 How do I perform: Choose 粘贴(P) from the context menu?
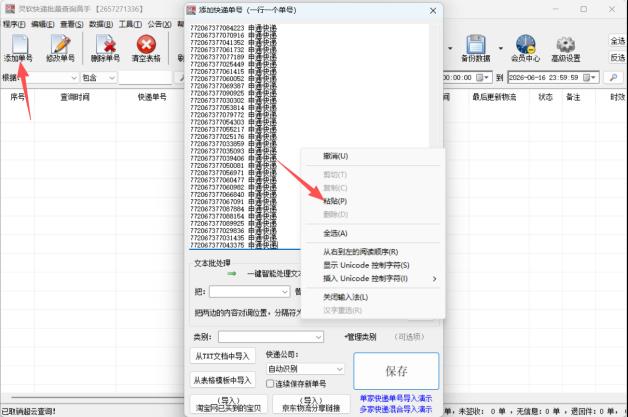tap(335, 201)
